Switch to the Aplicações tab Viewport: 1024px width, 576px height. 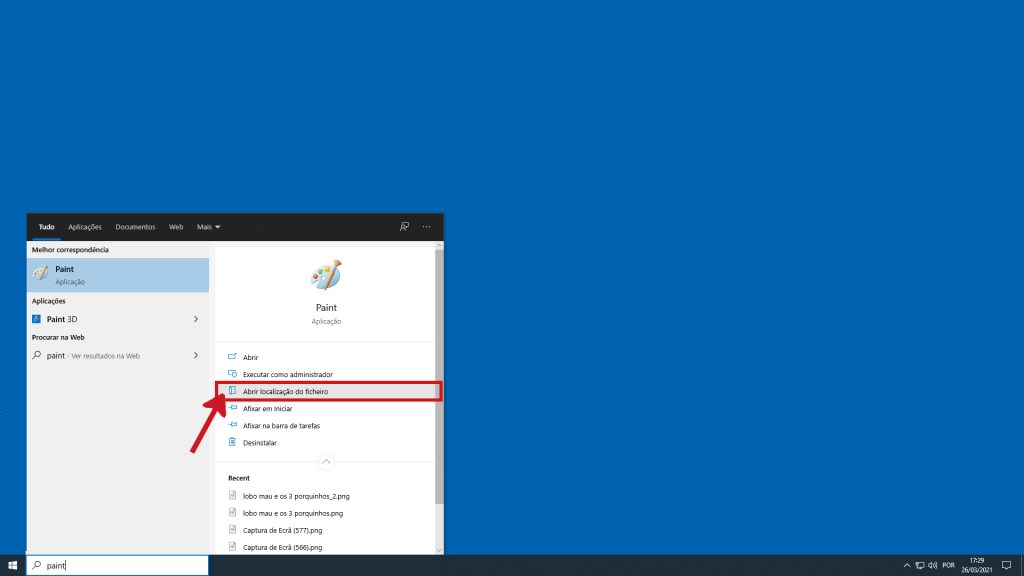point(85,227)
